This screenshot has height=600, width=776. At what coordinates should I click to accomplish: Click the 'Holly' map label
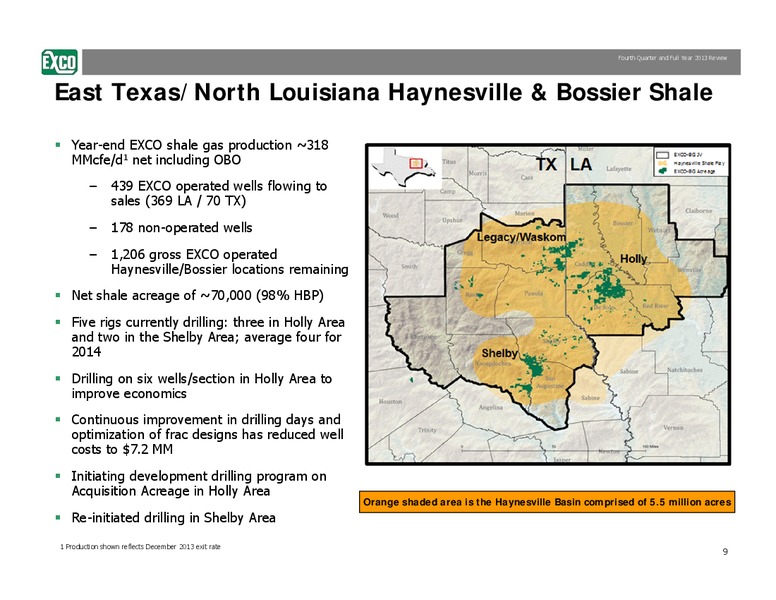point(633,258)
